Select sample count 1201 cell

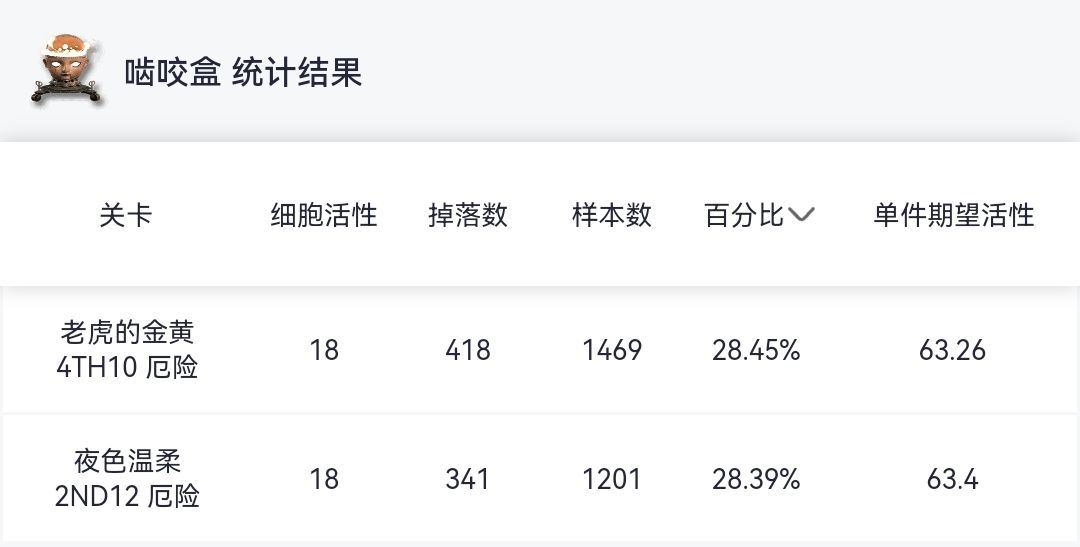tap(612, 479)
